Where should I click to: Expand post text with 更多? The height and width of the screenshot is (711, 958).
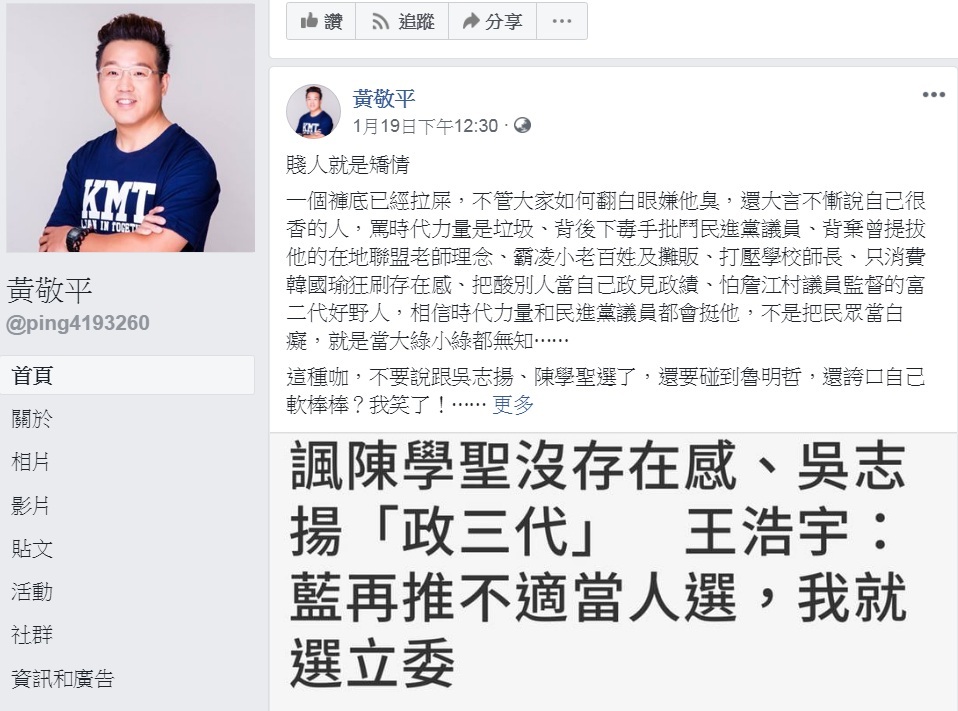click(513, 404)
